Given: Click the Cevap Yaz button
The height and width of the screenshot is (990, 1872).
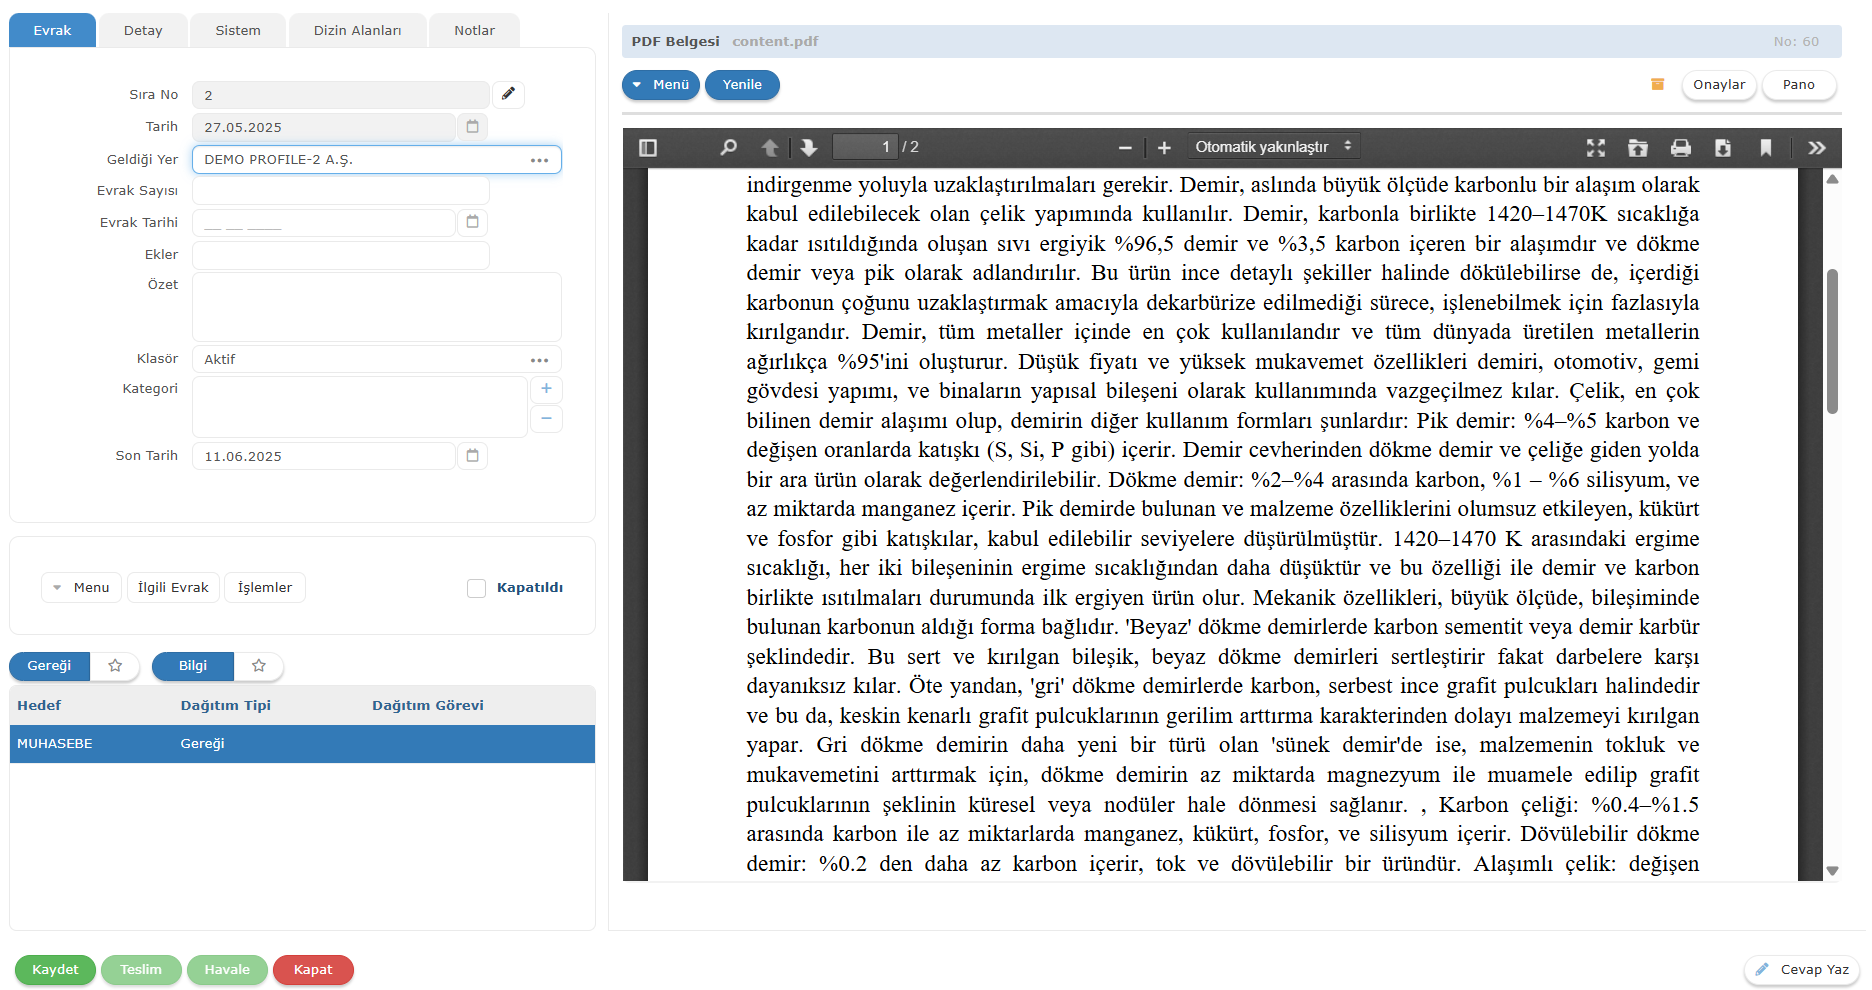Looking at the screenshot, I should (x=1802, y=970).
